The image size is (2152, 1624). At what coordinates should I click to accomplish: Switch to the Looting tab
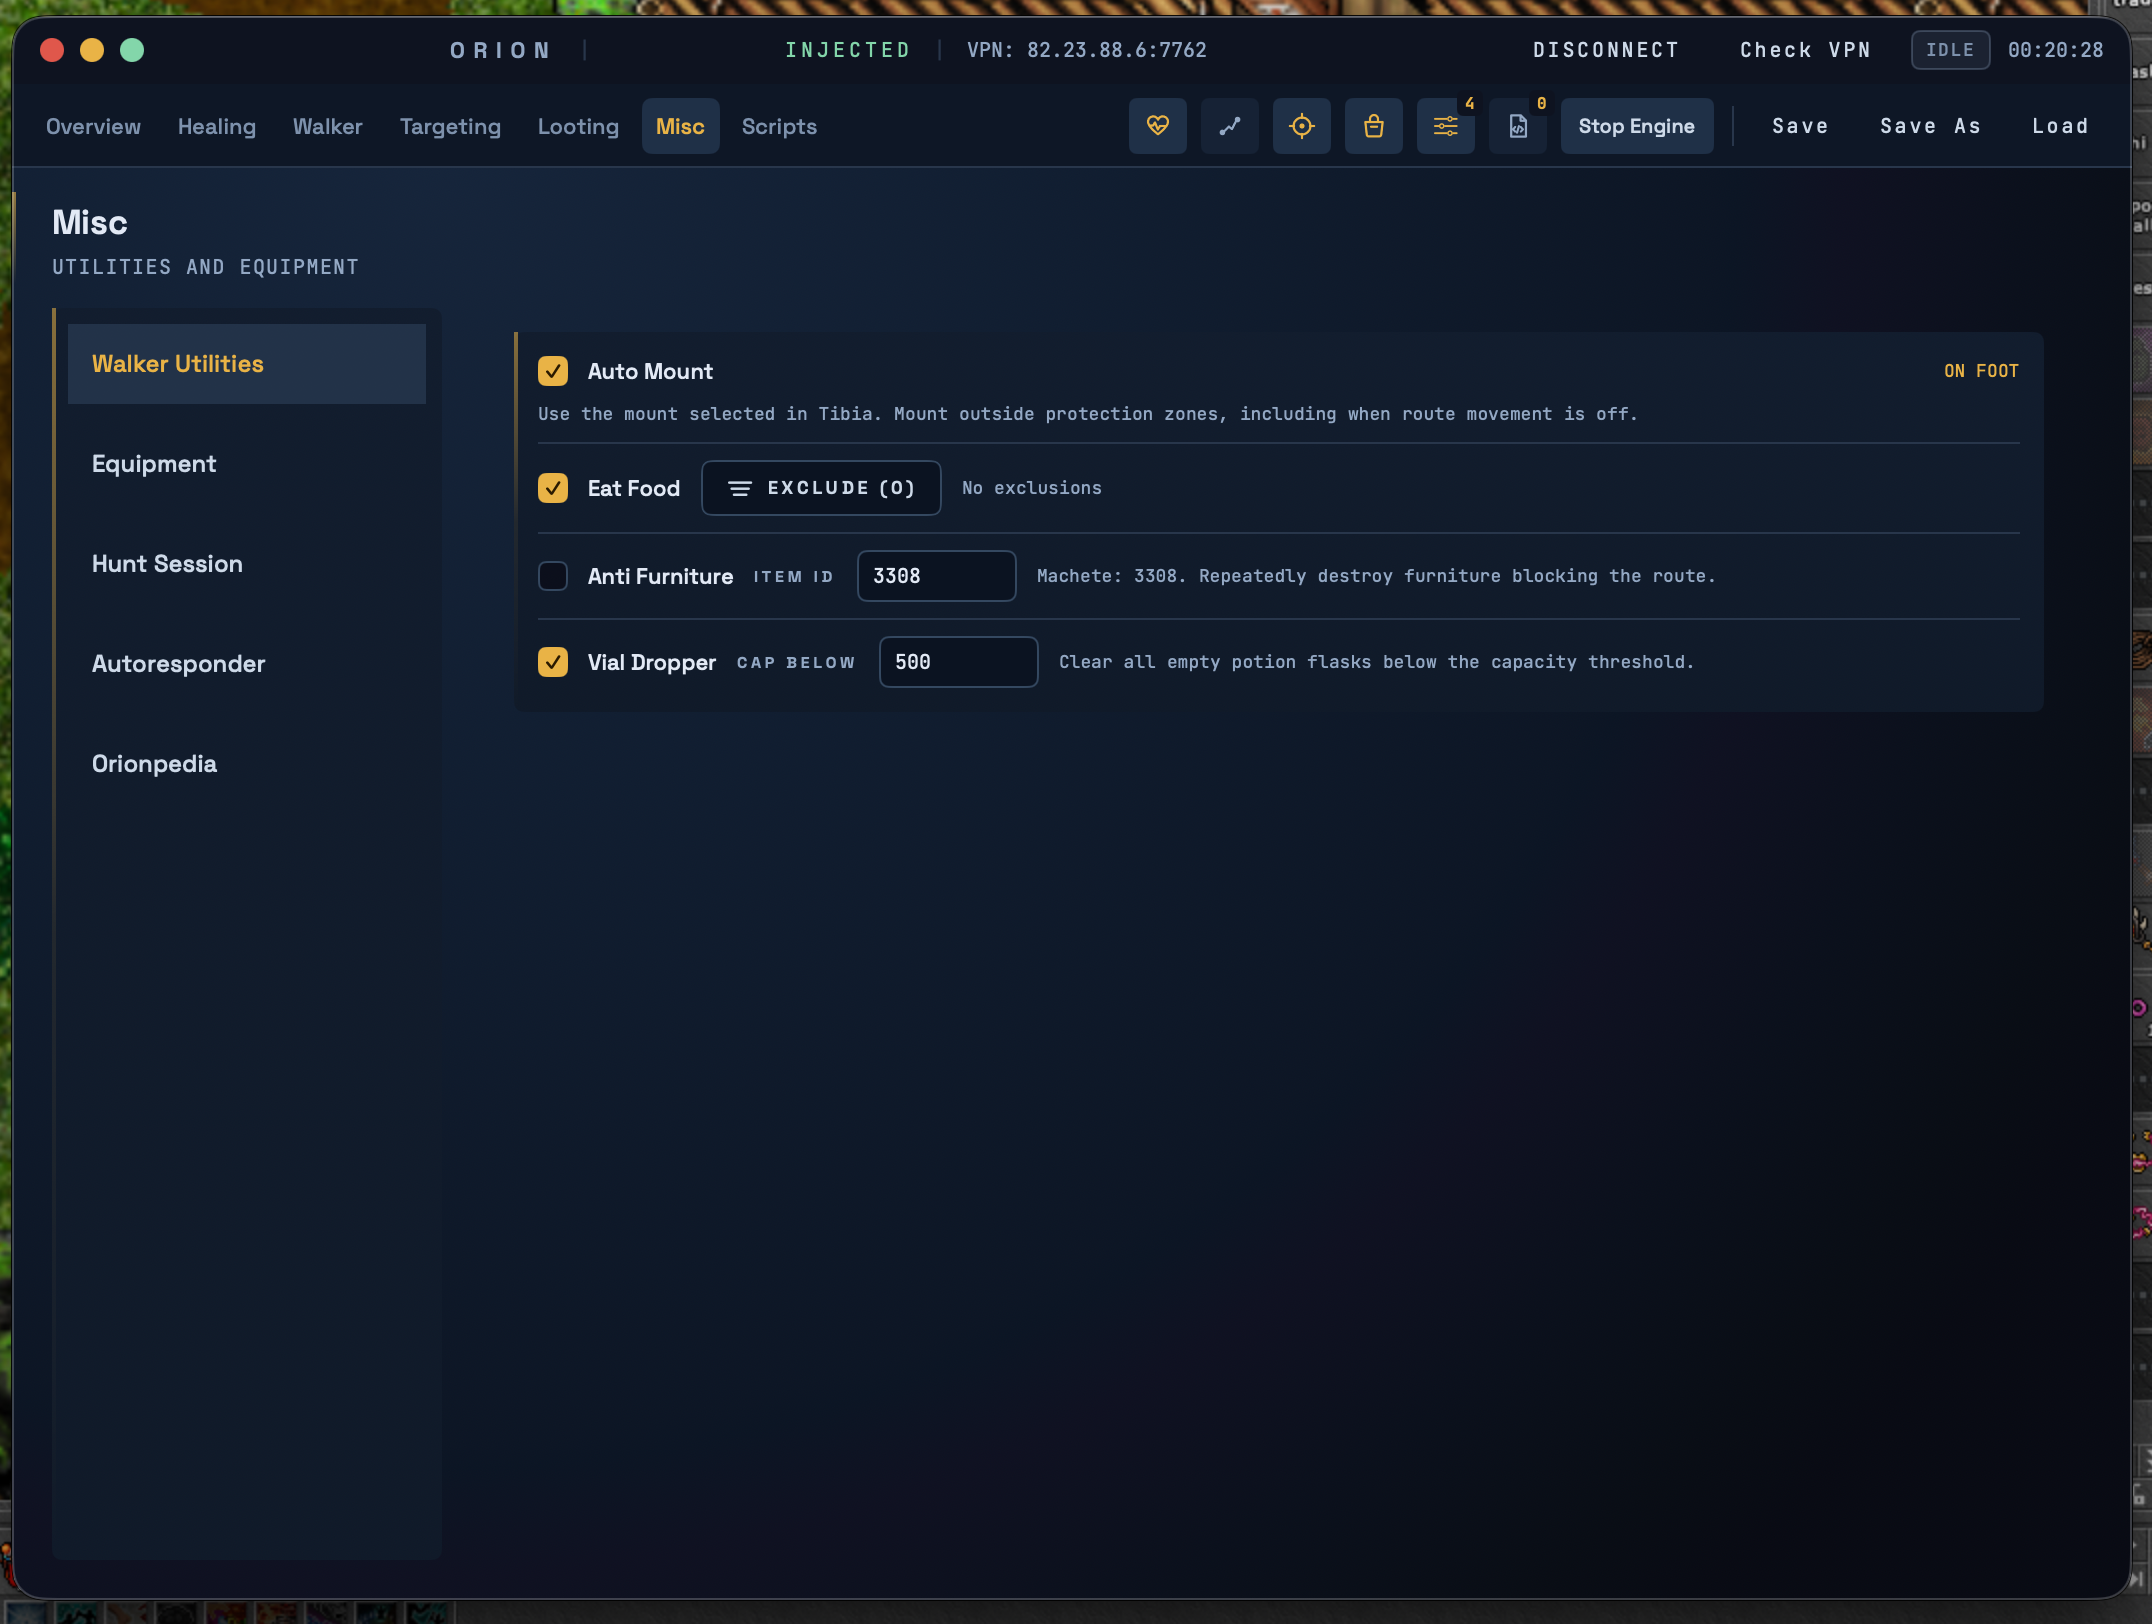(x=578, y=126)
